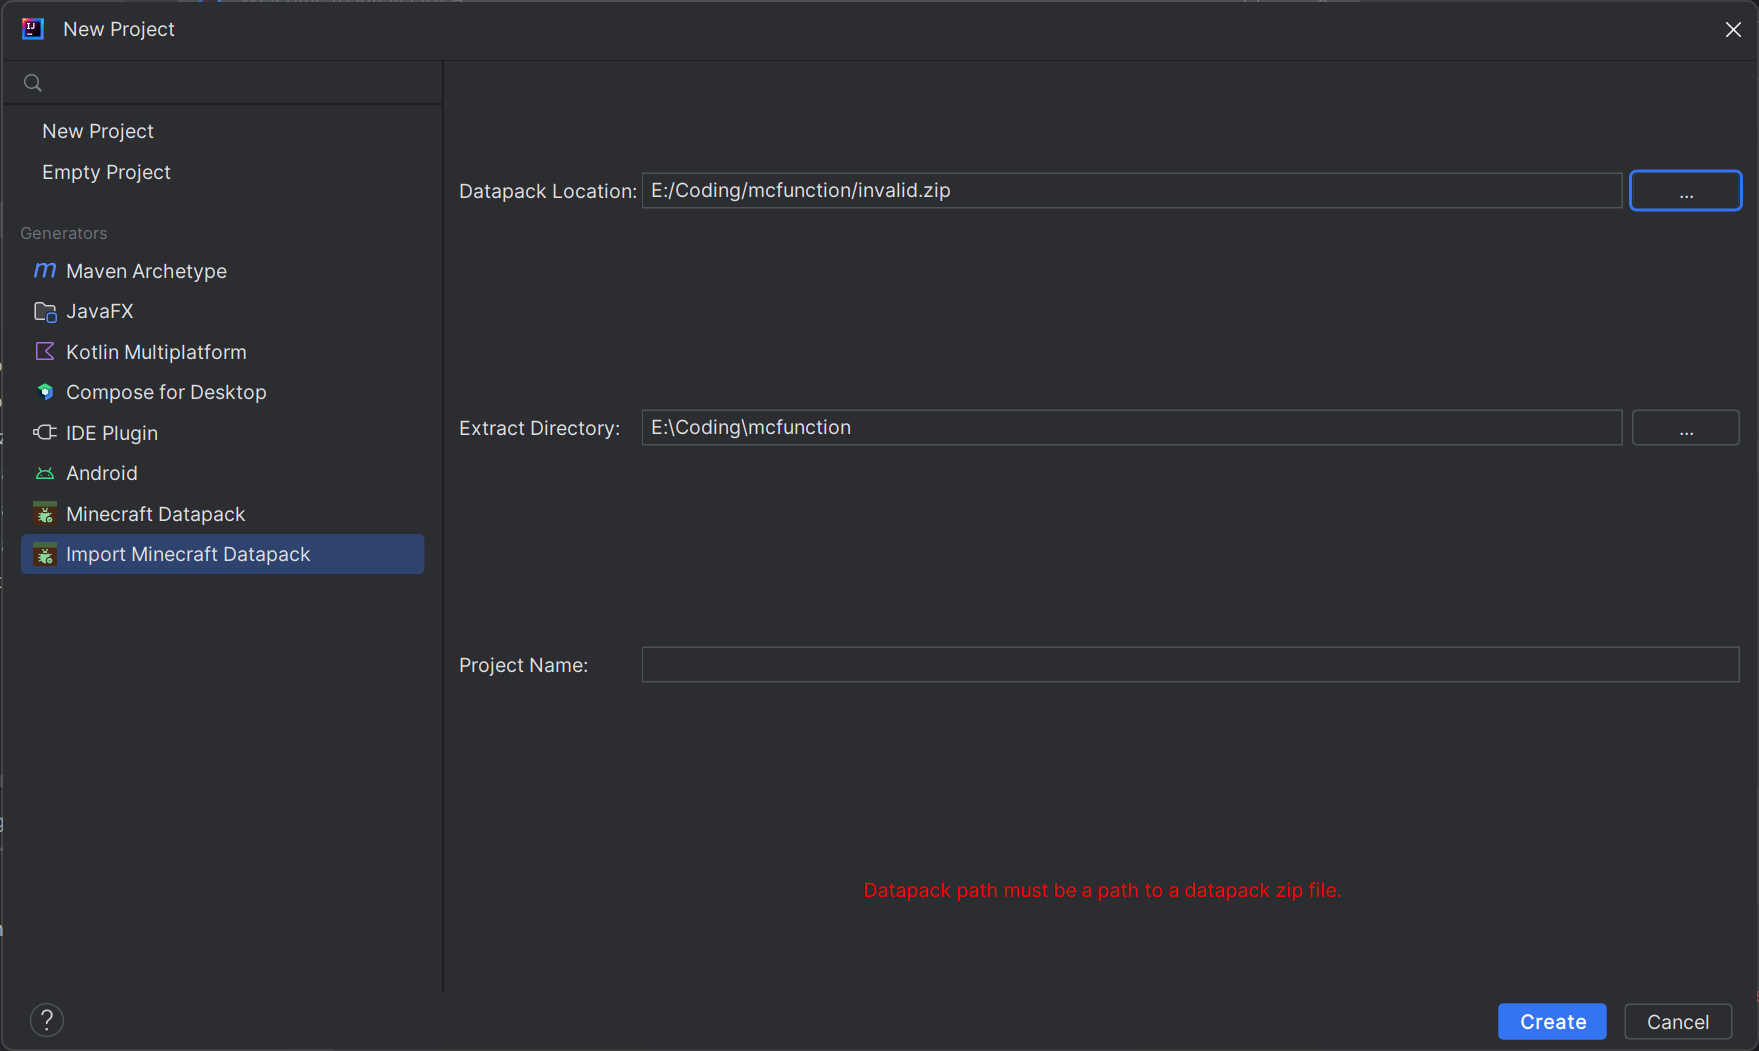The height and width of the screenshot is (1051, 1759).
Task: Select Import Minecraft Datapack entry
Action: tap(222, 554)
